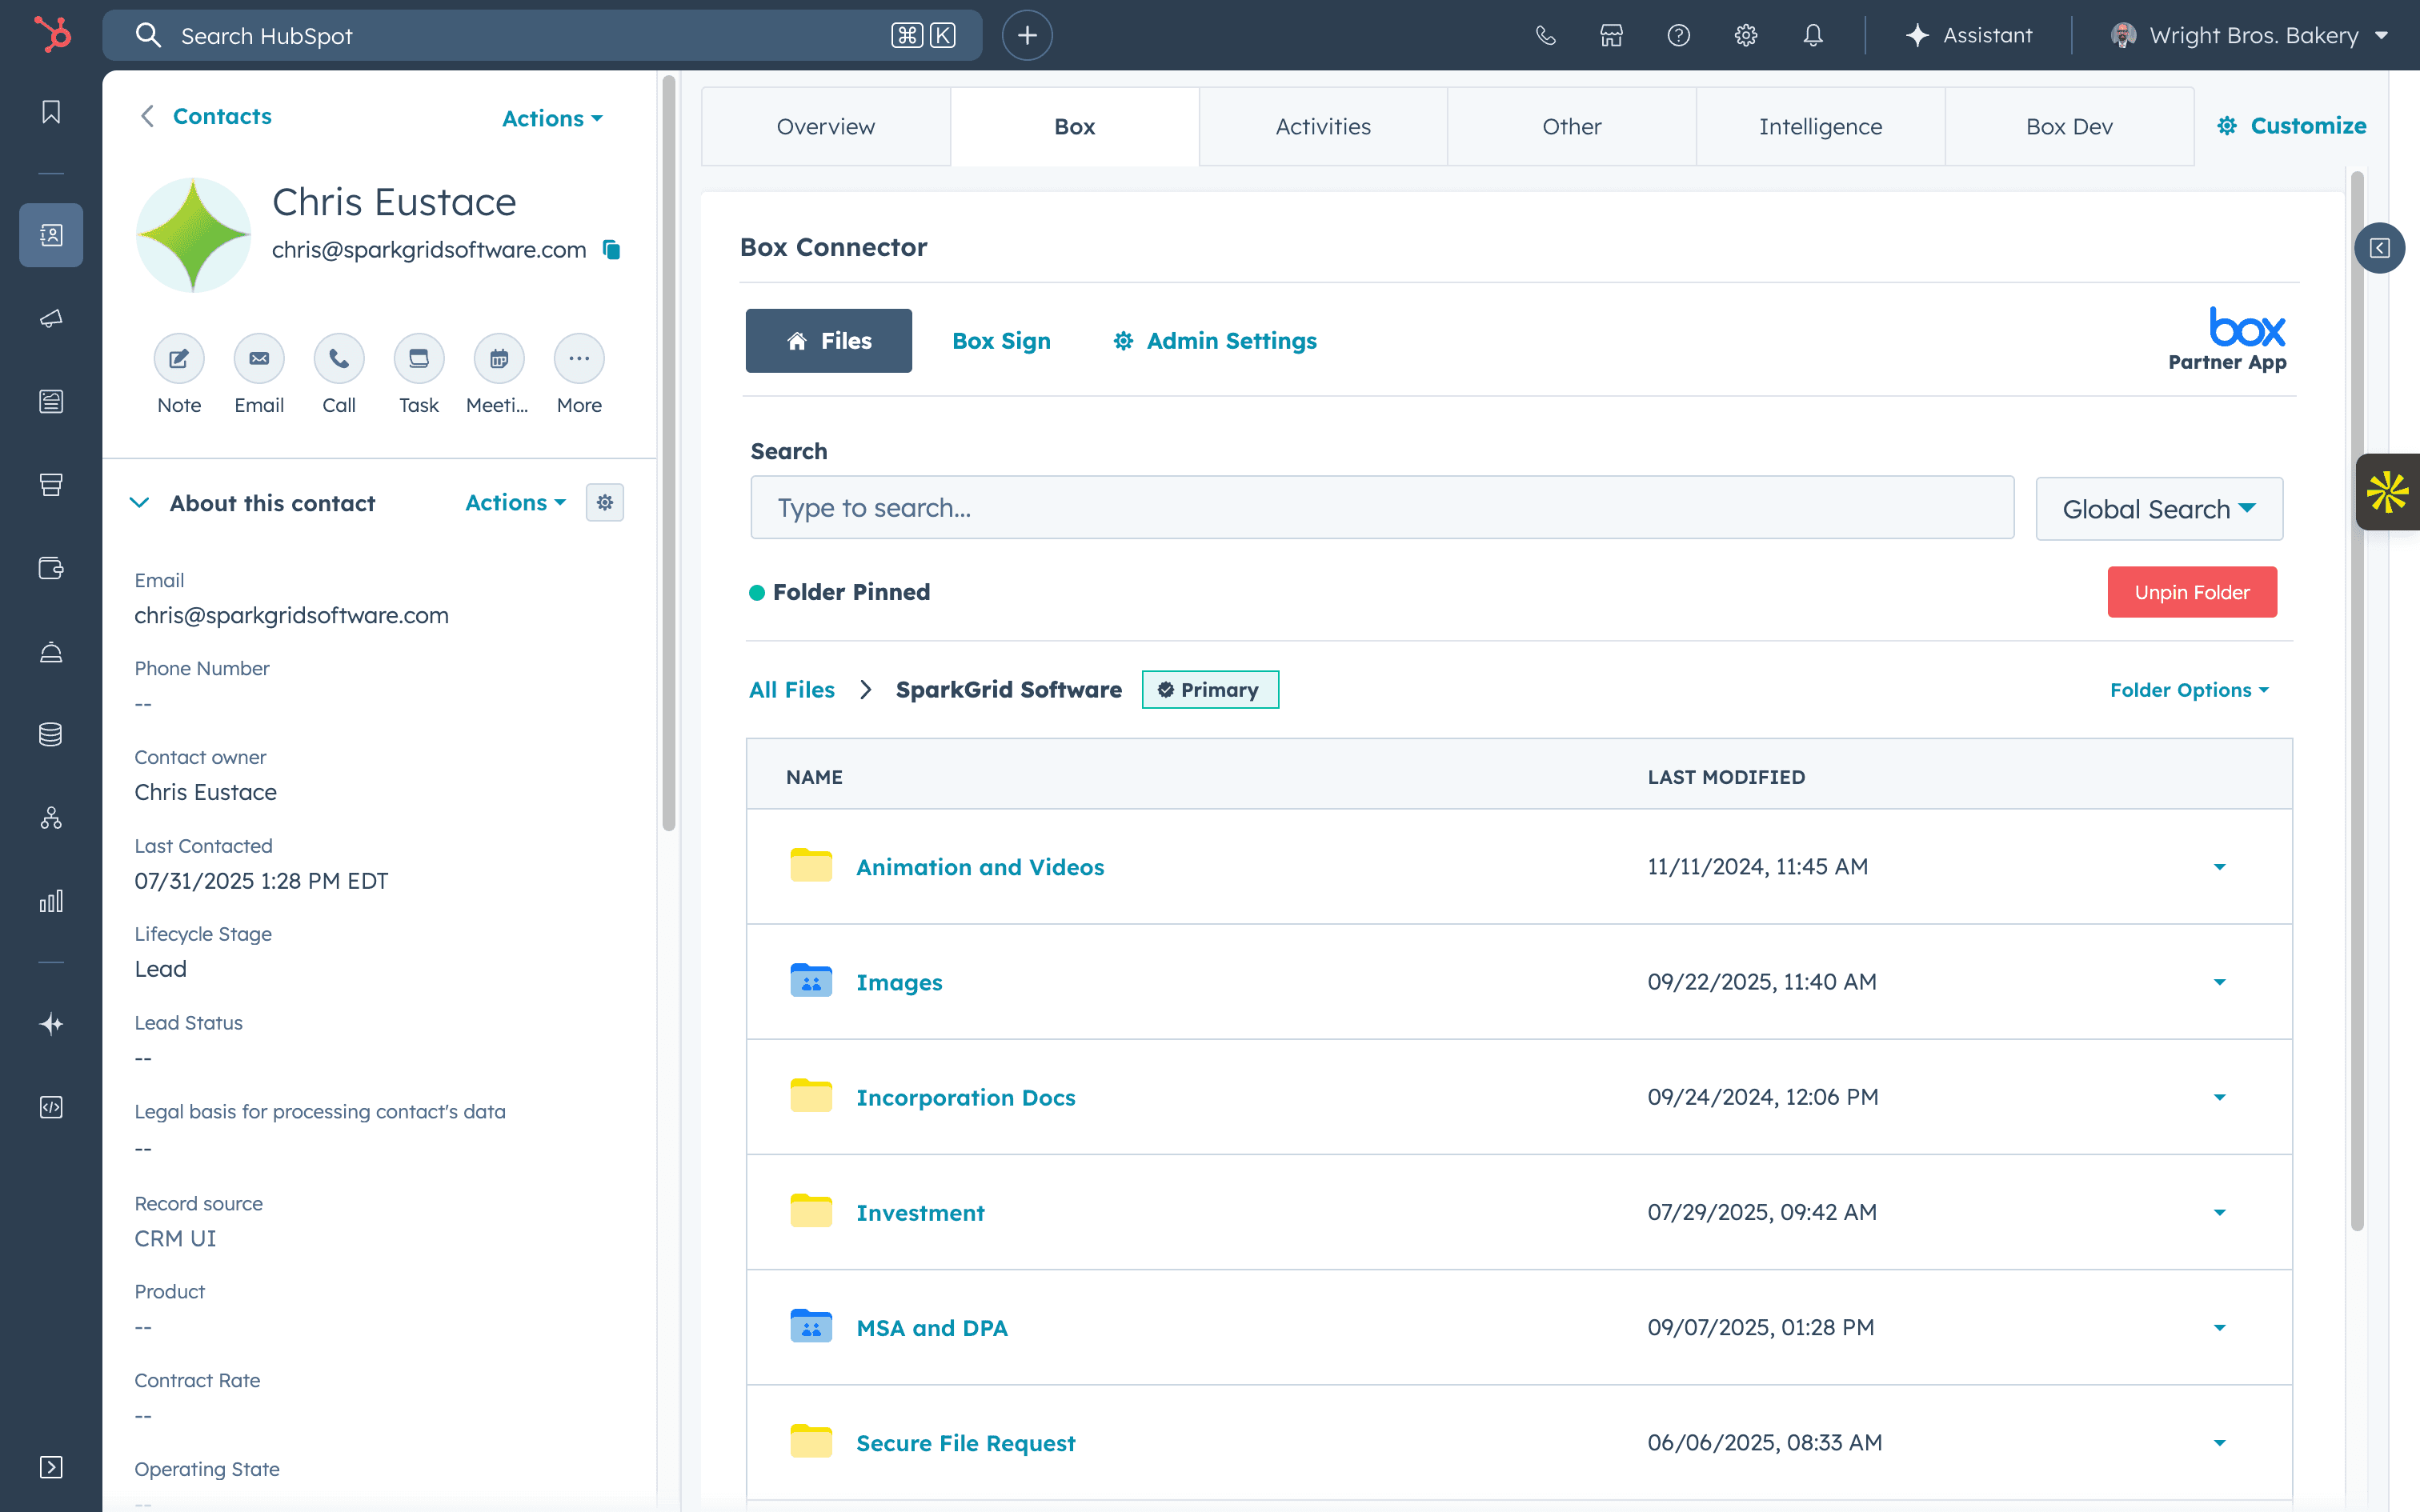The image size is (2420, 1512).
Task: Expand options for Incorporation Docs row
Action: pyautogui.click(x=2219, y=1097)
